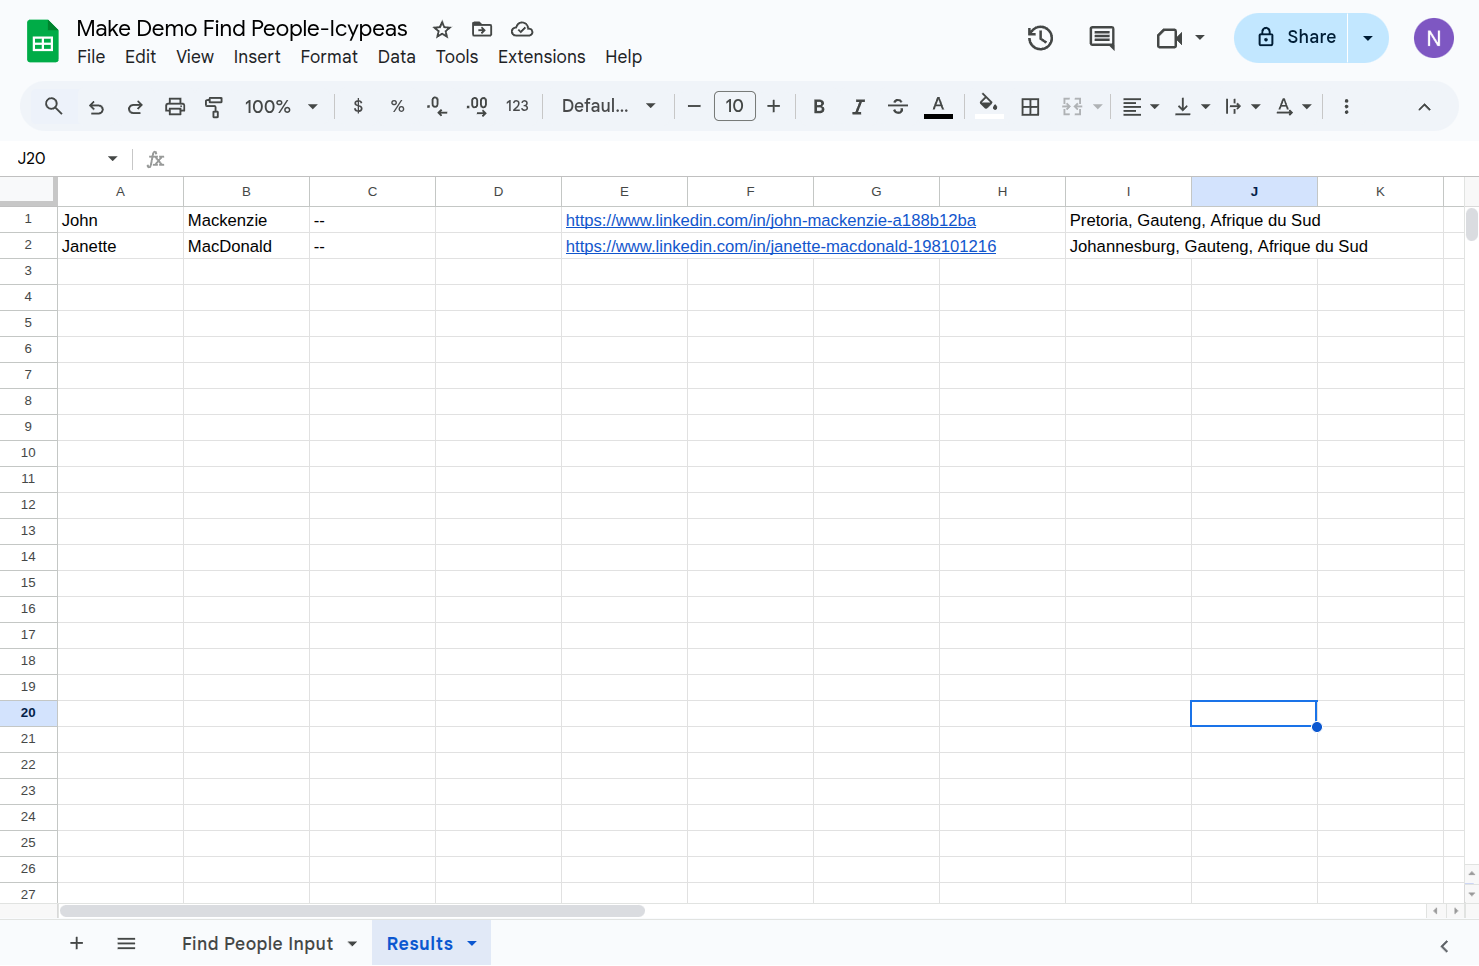Open john-mackenzie LinkedIn link
The height and width of the screenshot is (966, 1479).
click(x=771, y=220)
